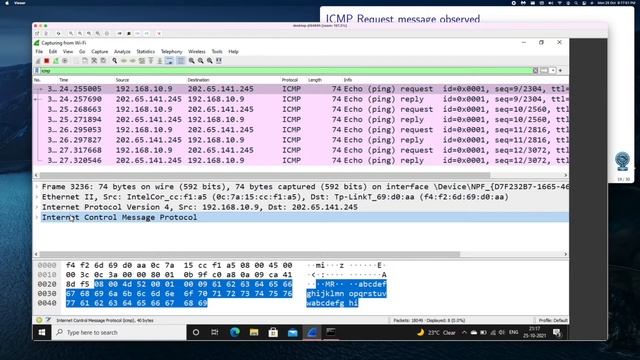Click the Close capture file toolbar icon
Viewport: 640px width, 360px height.
[x=94, y=61]
